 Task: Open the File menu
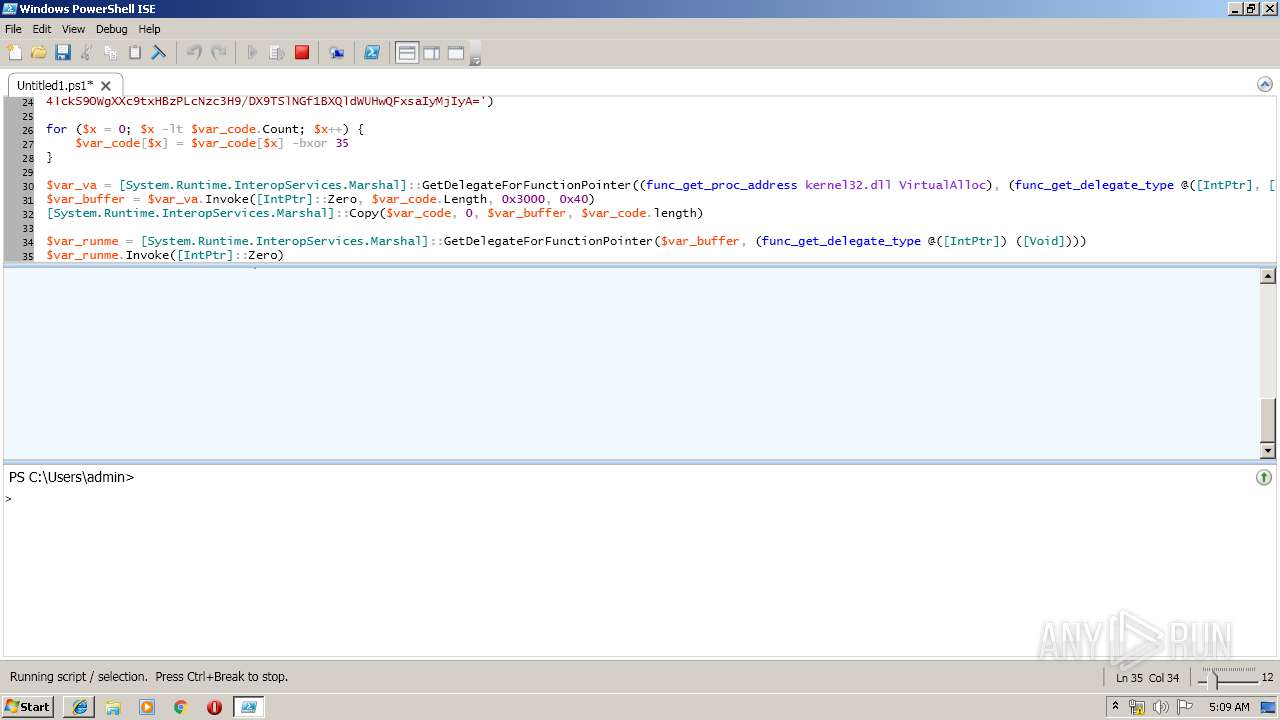coord(13,29)
